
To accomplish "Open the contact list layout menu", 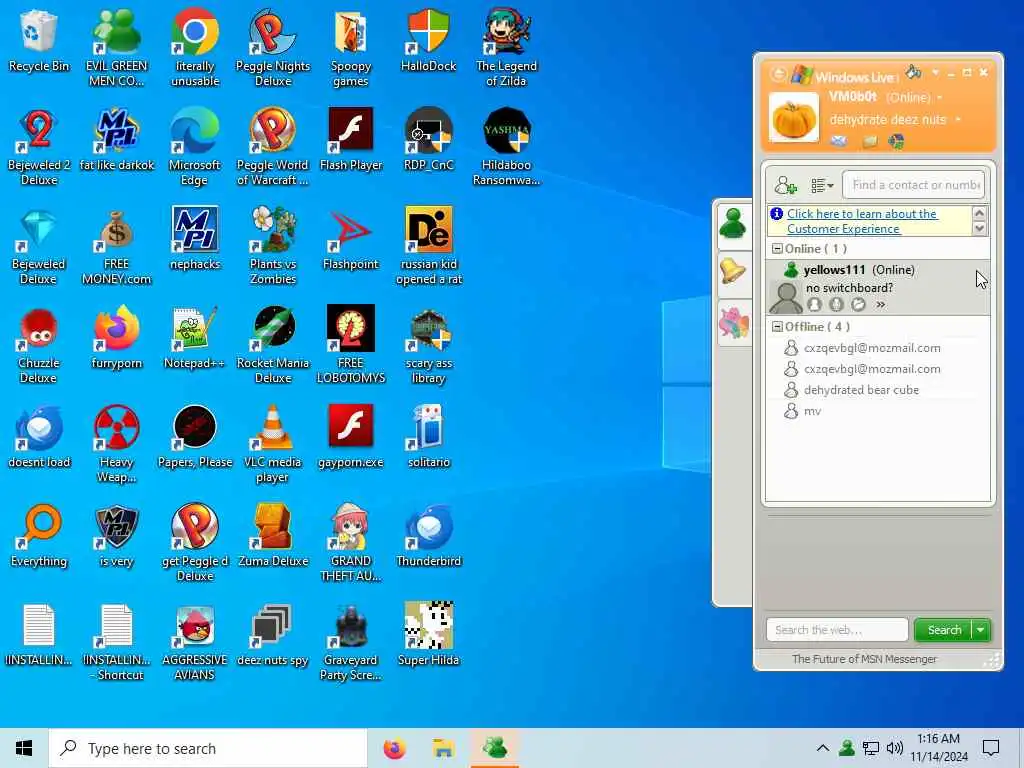I will coord(822,186).
